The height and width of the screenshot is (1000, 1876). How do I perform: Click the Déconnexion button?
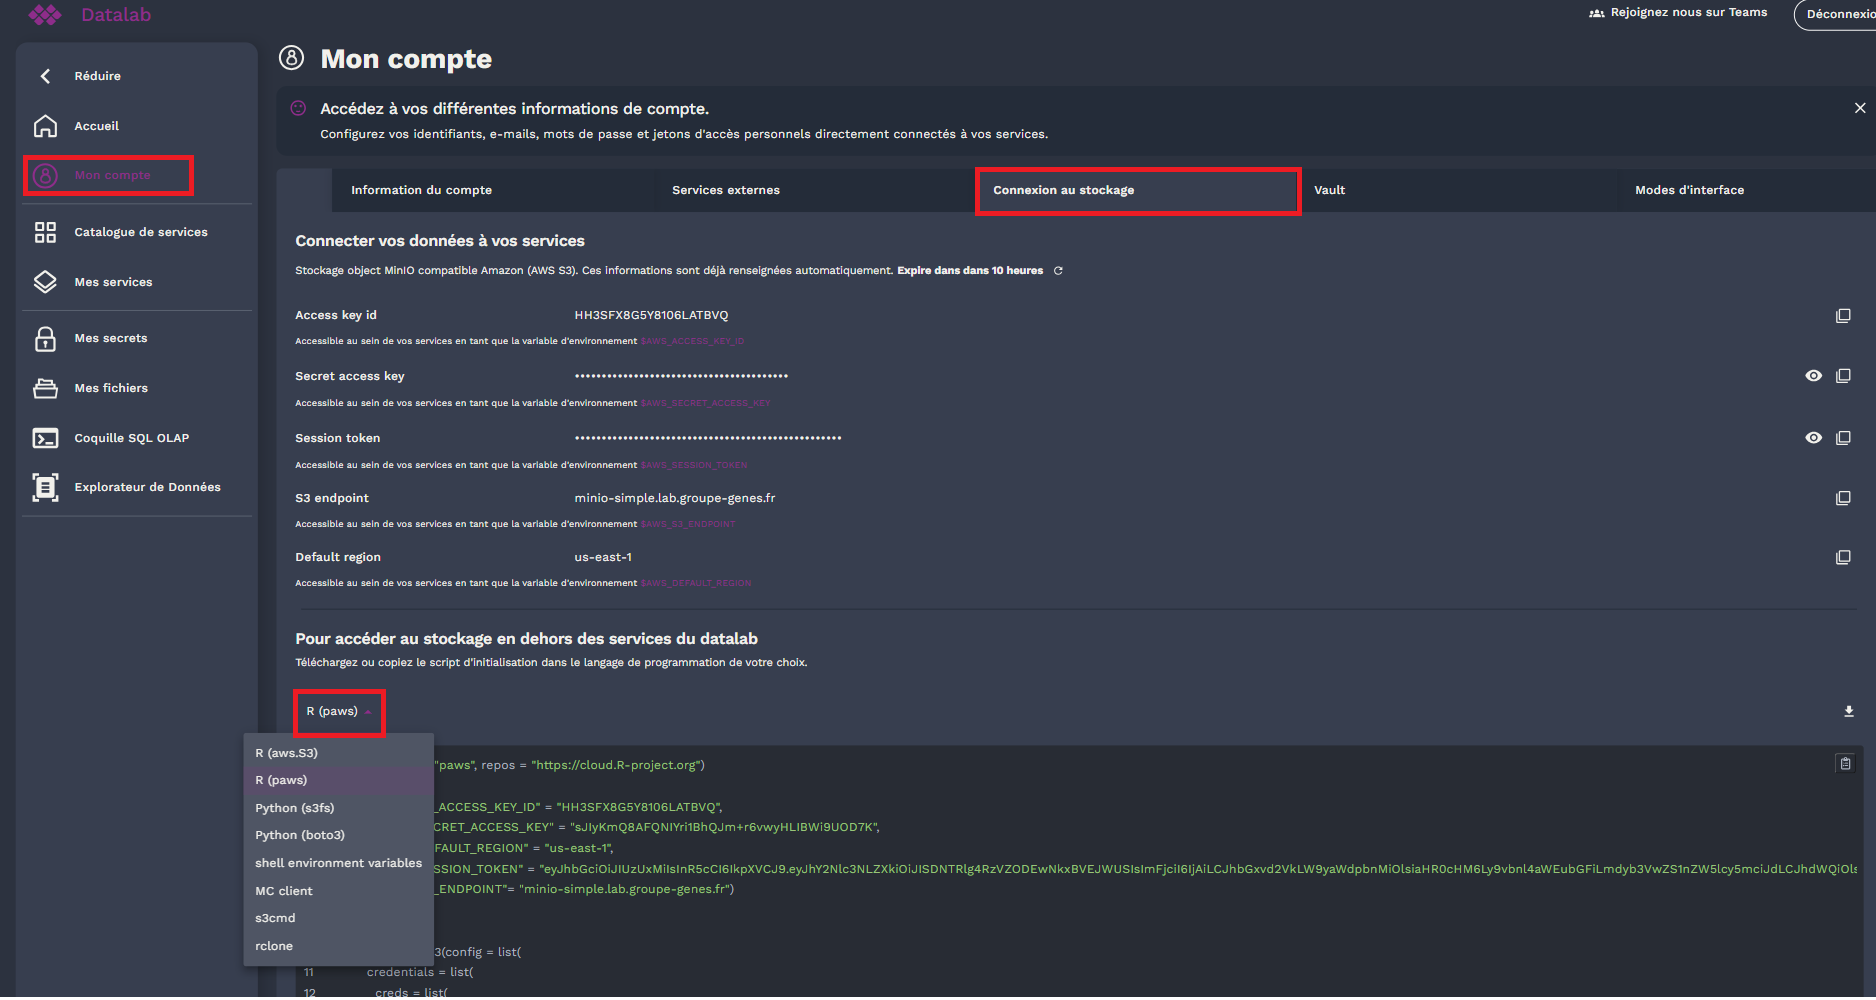click(1845, 15)
